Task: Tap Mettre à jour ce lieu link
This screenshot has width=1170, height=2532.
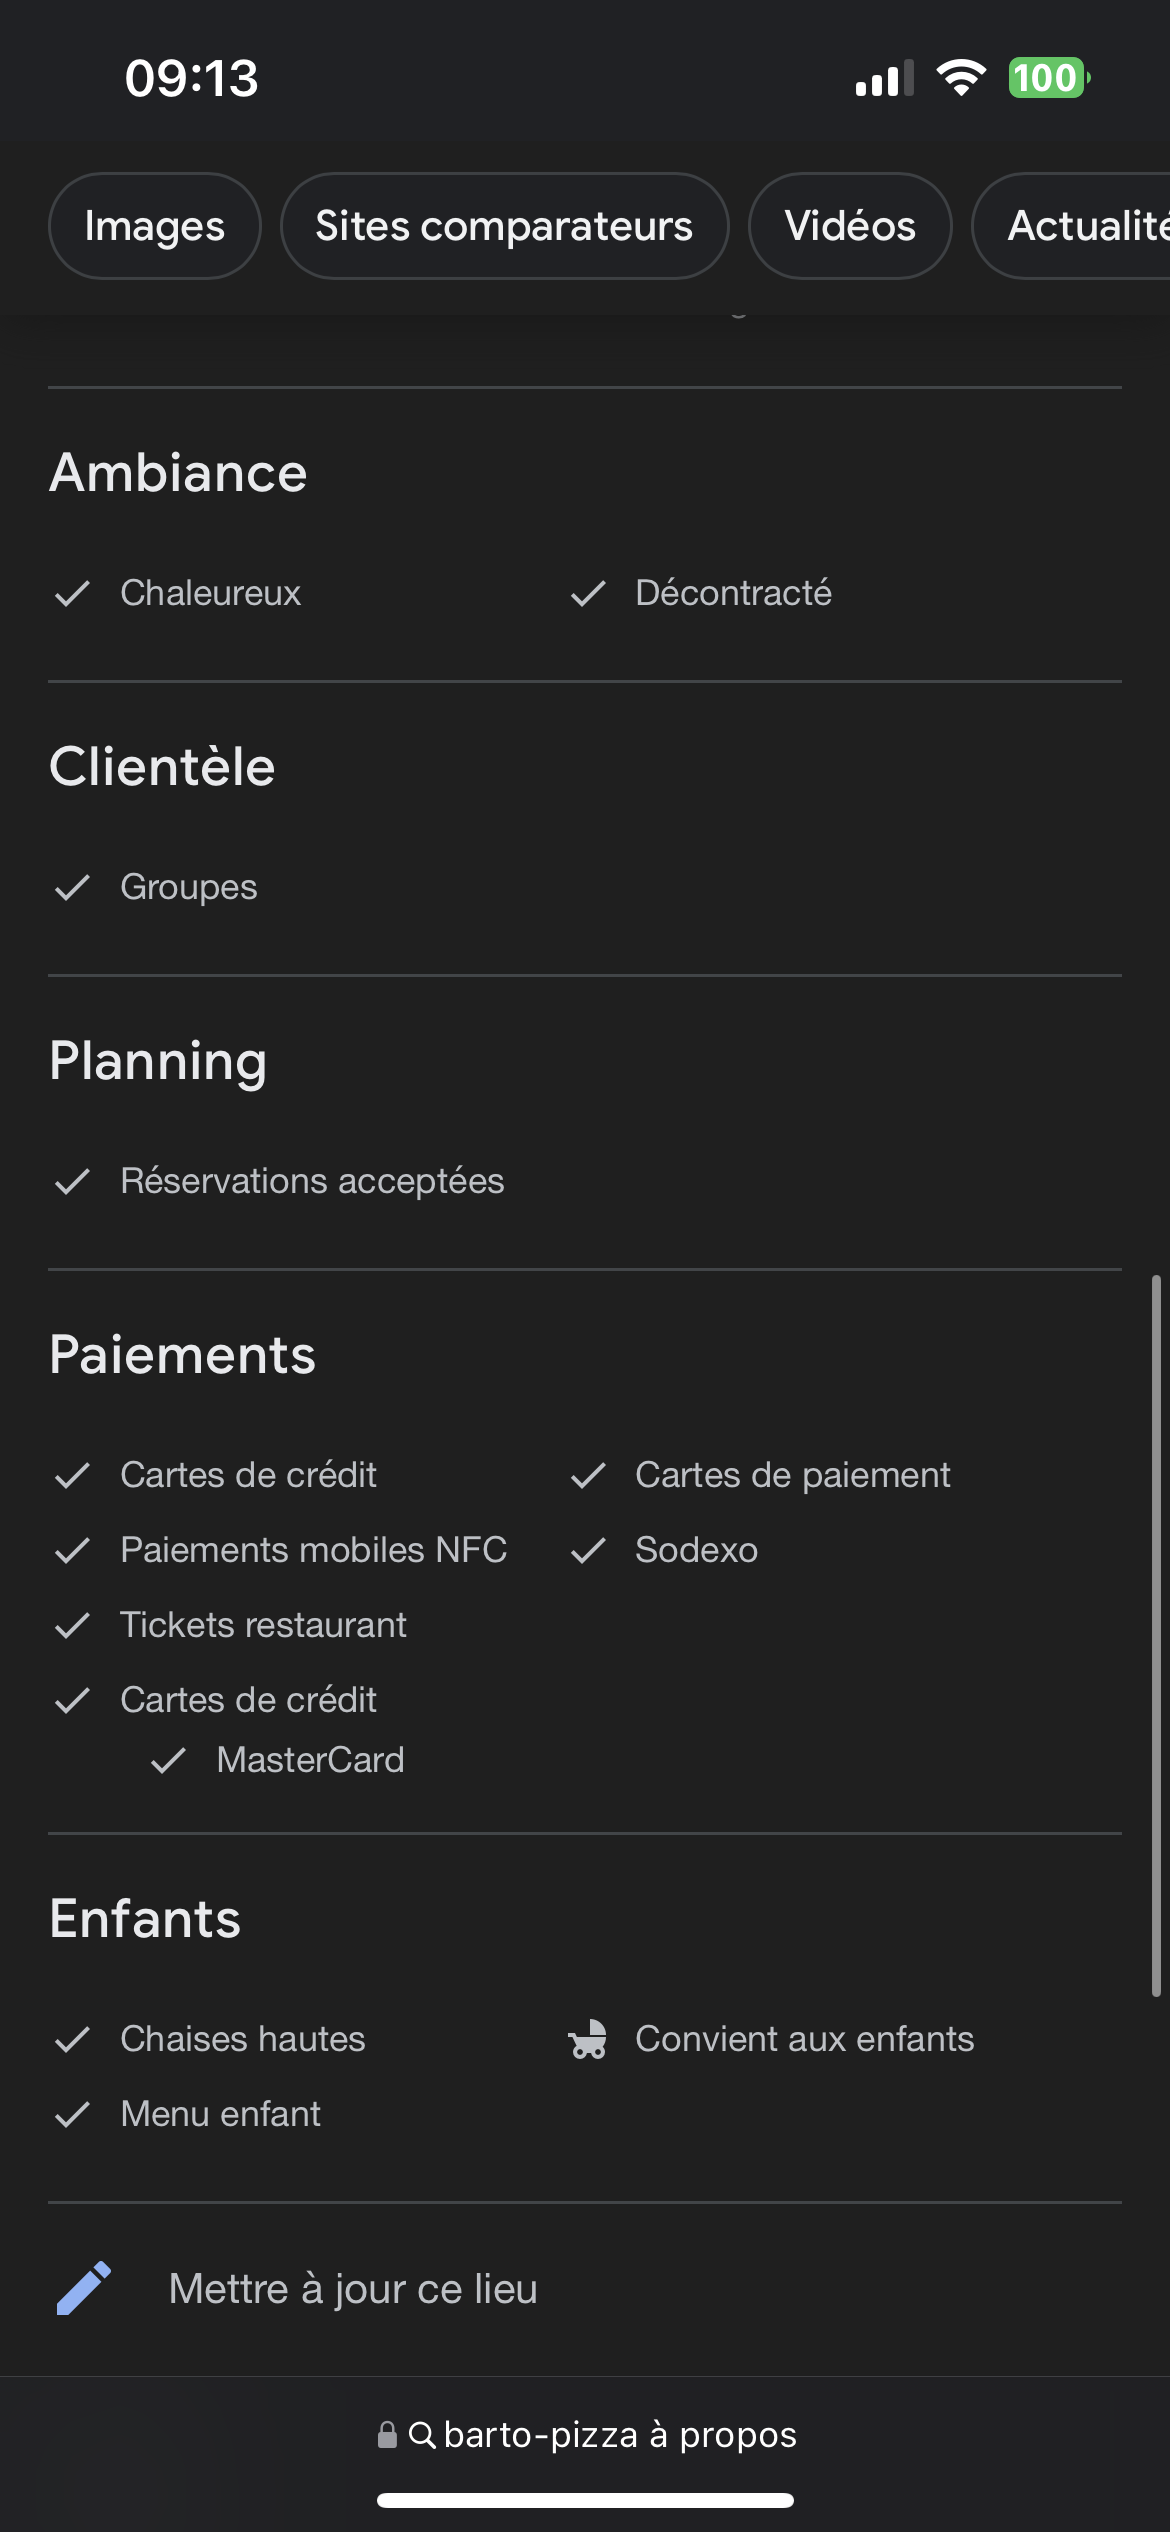Action: coord(352,2288)
